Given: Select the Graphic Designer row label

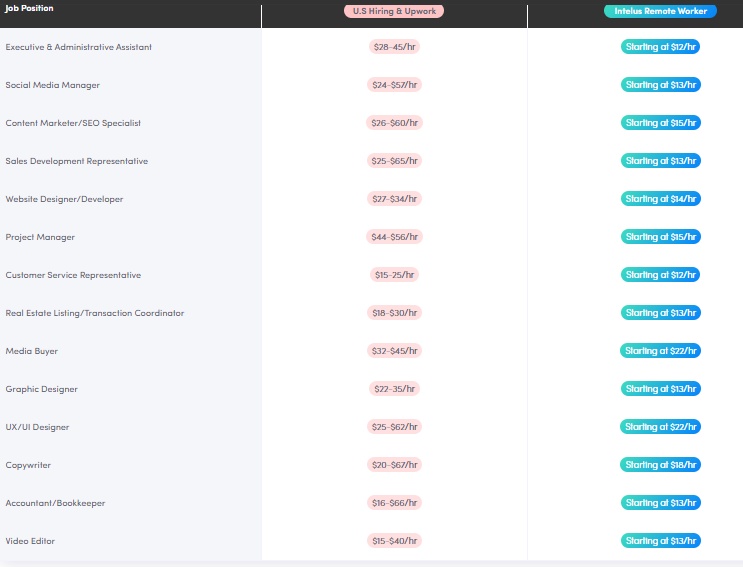Looking at the screenshot, I should [x=42, y=389].
